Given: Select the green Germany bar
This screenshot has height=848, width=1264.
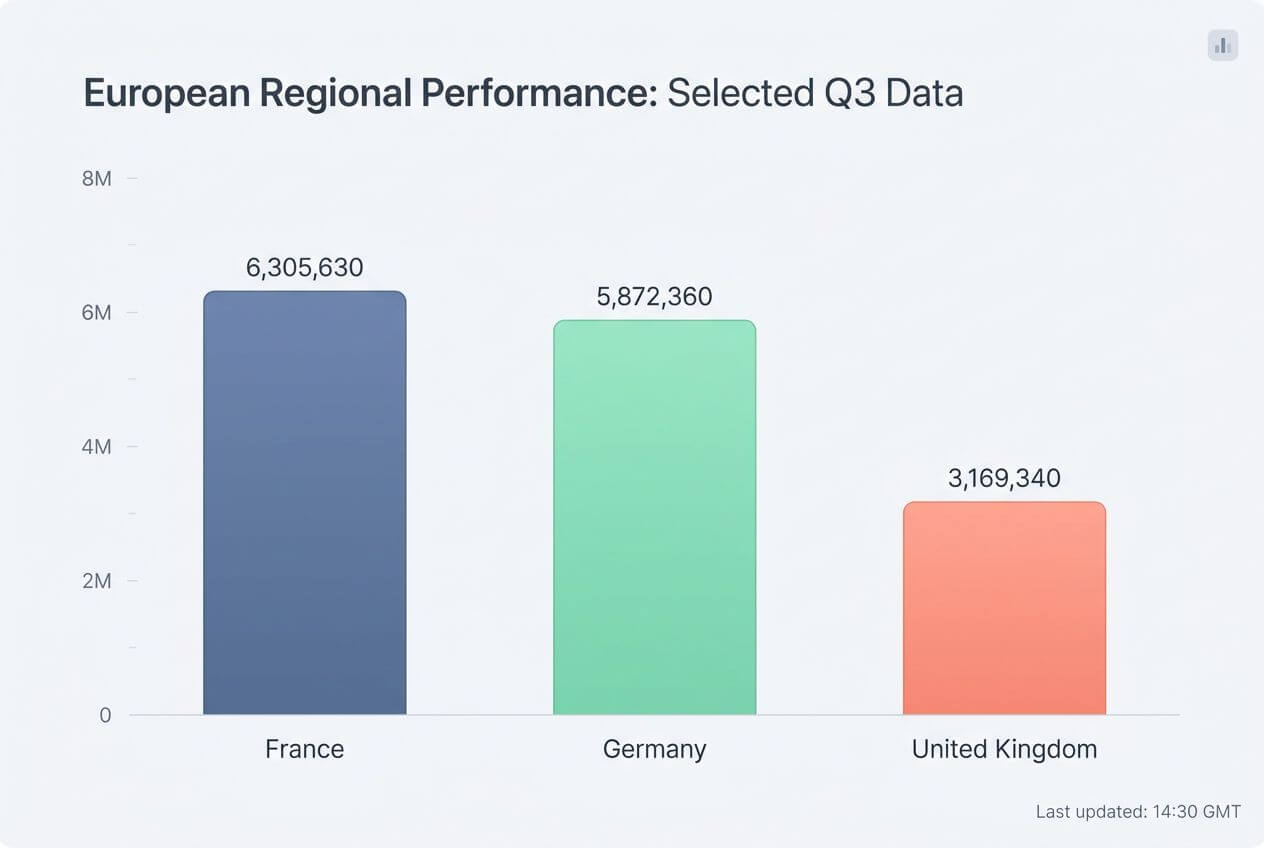Looking at the screenshot, I should (x=654, y=517).
